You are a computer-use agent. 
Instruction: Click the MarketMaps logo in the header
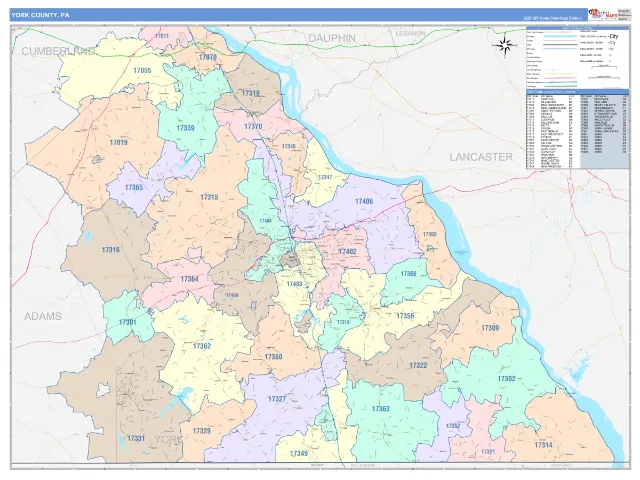click(602, 15)
